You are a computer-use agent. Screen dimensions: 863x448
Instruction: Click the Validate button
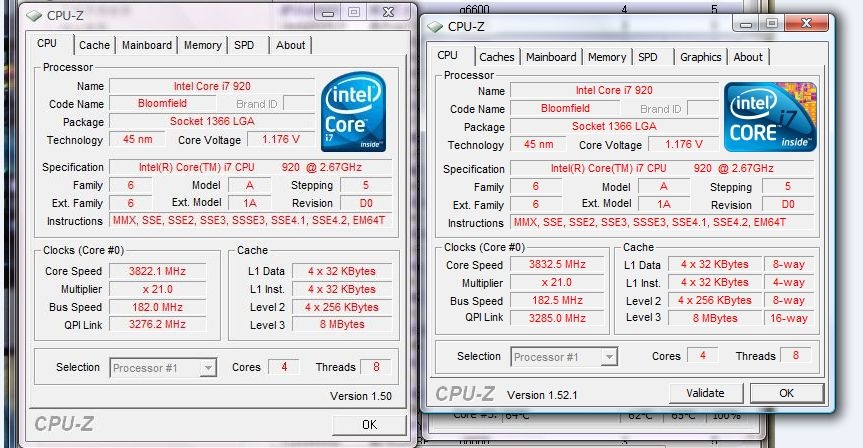click(x=706, y=393)
